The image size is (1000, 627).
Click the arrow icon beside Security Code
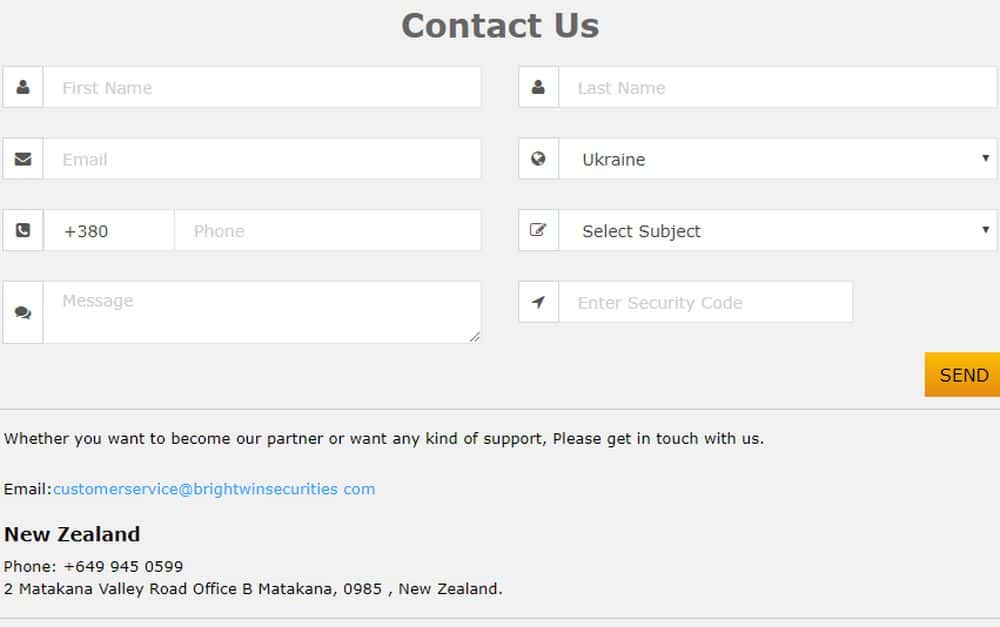click(538, 302)
